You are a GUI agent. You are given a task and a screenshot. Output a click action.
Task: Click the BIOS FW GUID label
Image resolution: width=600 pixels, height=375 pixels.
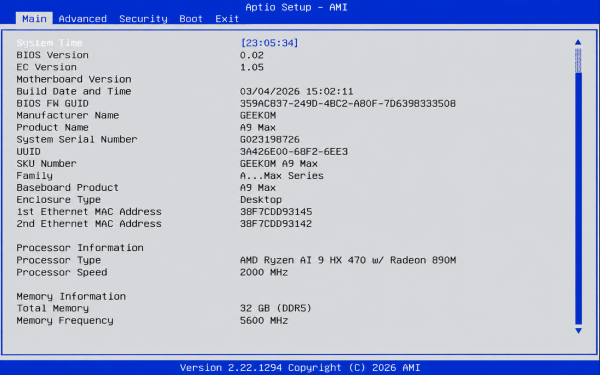click(x=52, y=103)
